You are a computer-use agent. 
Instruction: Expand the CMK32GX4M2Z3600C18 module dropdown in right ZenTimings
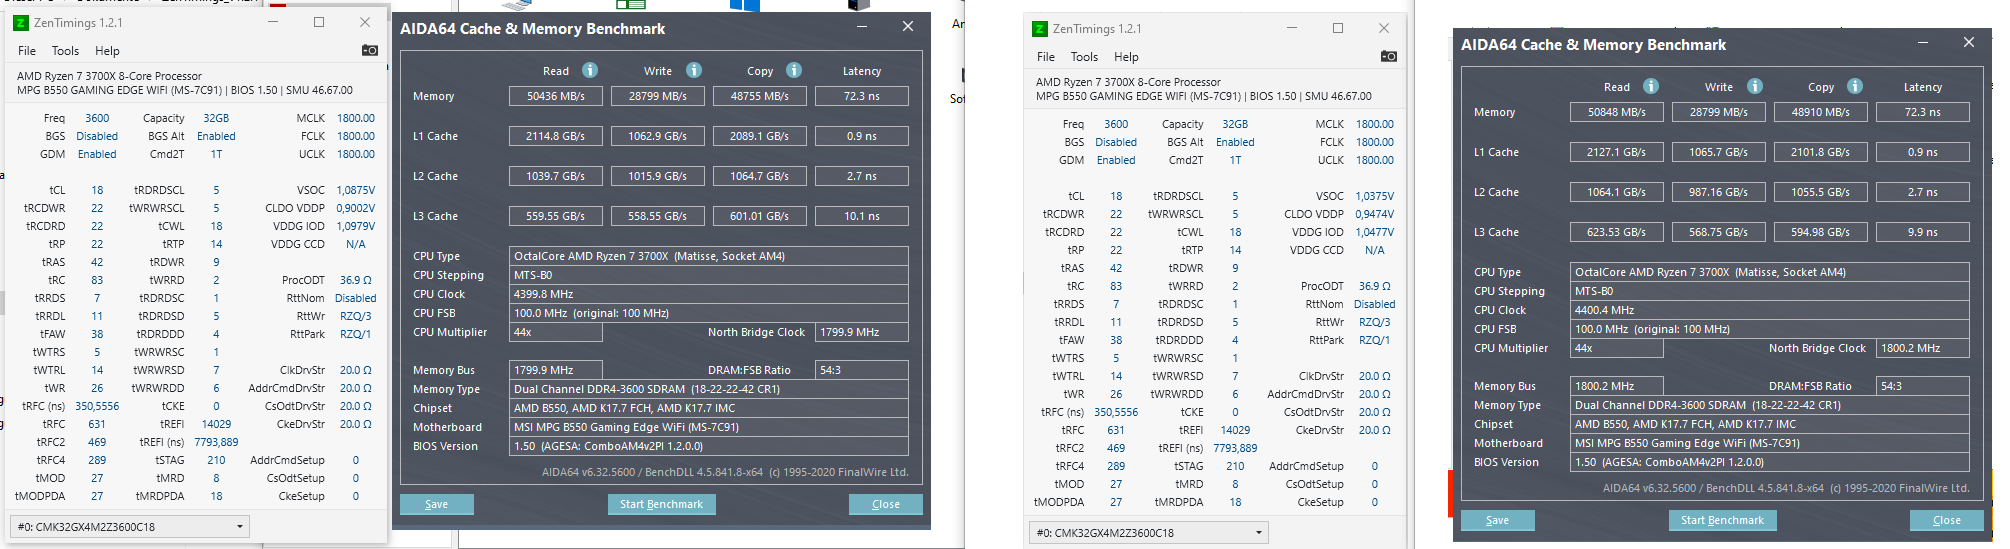click(x=1148, y=532)
